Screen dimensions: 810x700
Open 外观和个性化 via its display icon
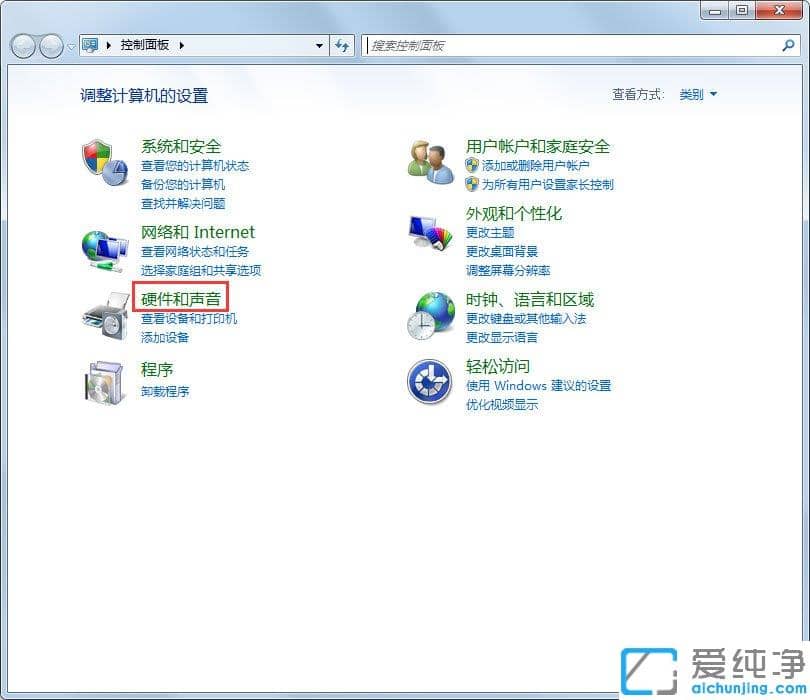(x=430, y=232)
